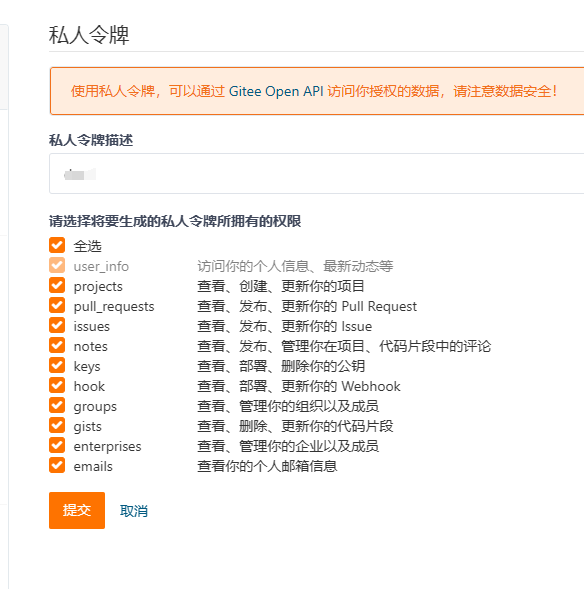
Task: Click description 查看你的个人邮箱信息
Action: click(267, 466)
